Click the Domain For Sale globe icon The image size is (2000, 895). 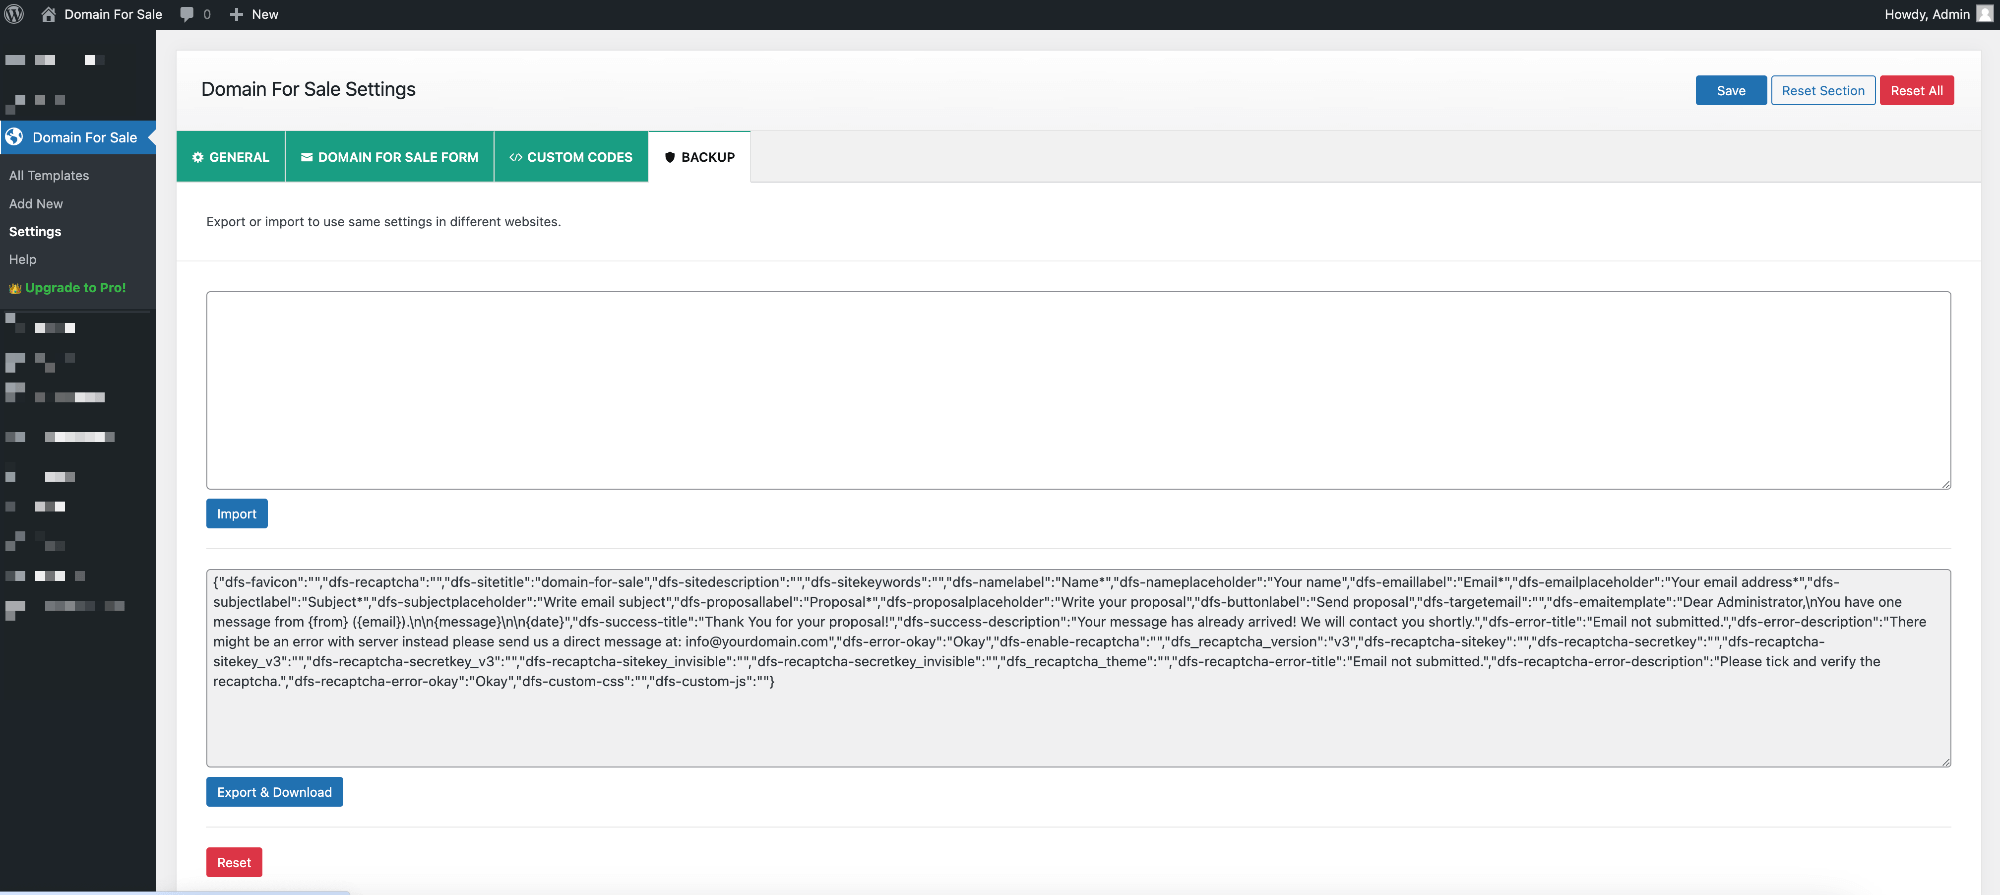(x=15, y=137)
